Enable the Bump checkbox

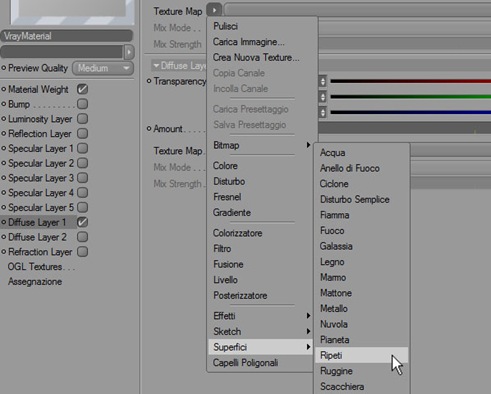[82, 104]
